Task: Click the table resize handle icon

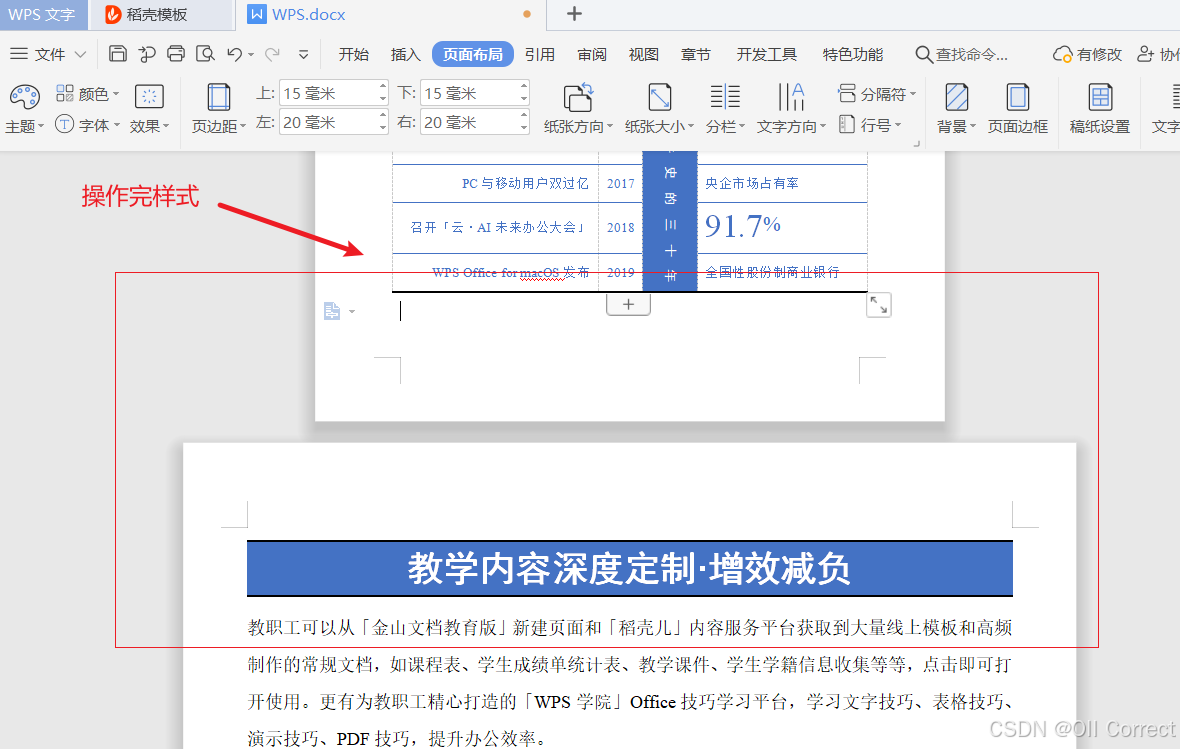Action: pos(878,305)
